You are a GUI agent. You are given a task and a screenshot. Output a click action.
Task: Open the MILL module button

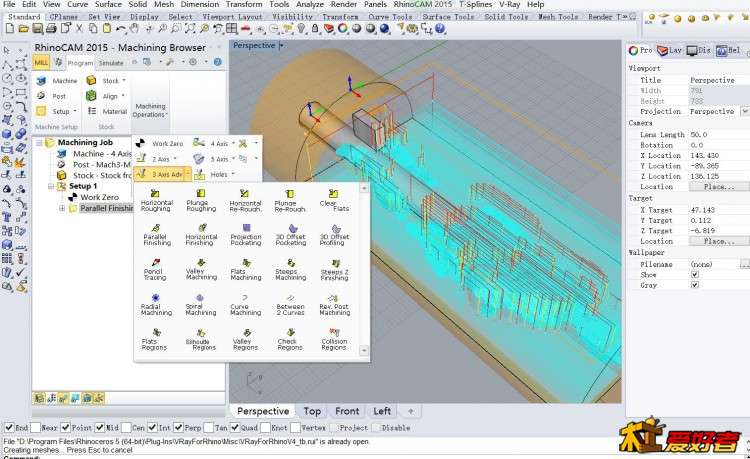[41, 62]
